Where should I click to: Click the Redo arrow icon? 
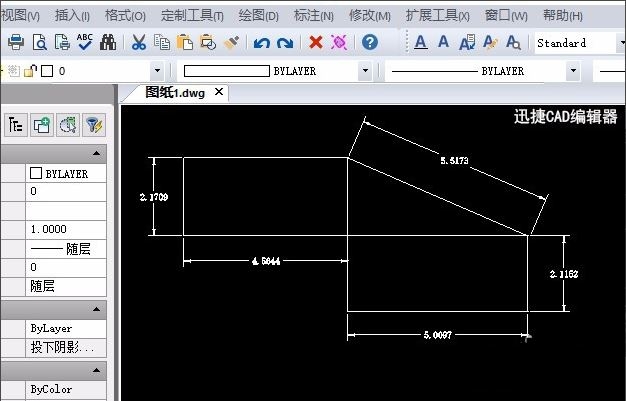click(x=285, y=42)
